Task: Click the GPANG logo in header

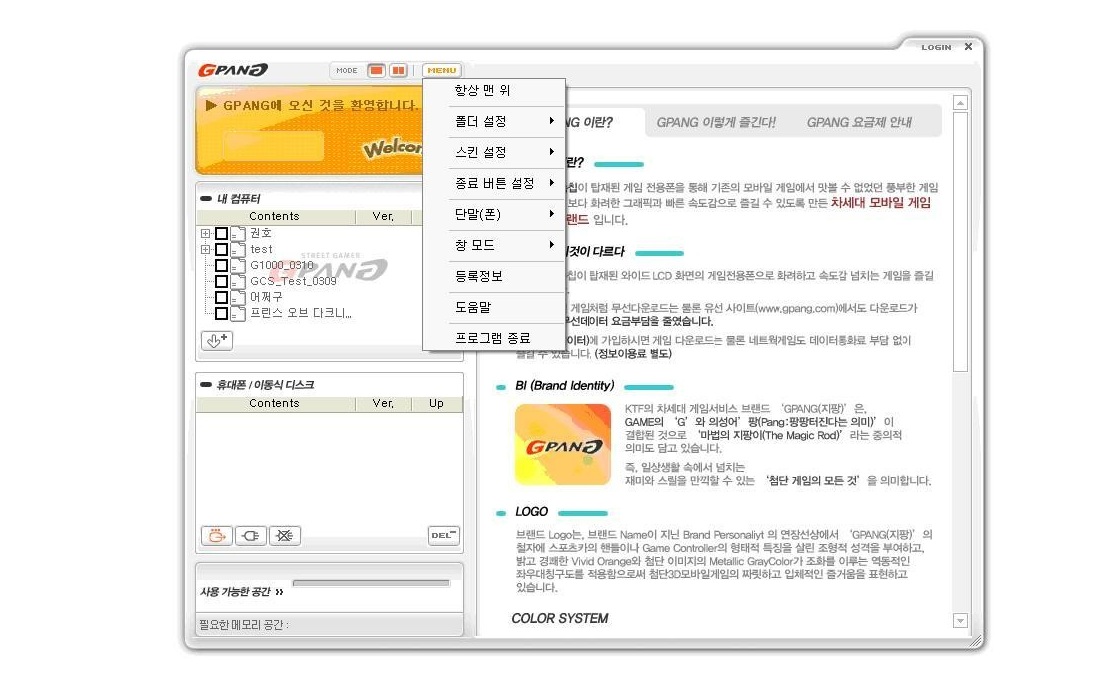Action: click(x=232, y=70)
